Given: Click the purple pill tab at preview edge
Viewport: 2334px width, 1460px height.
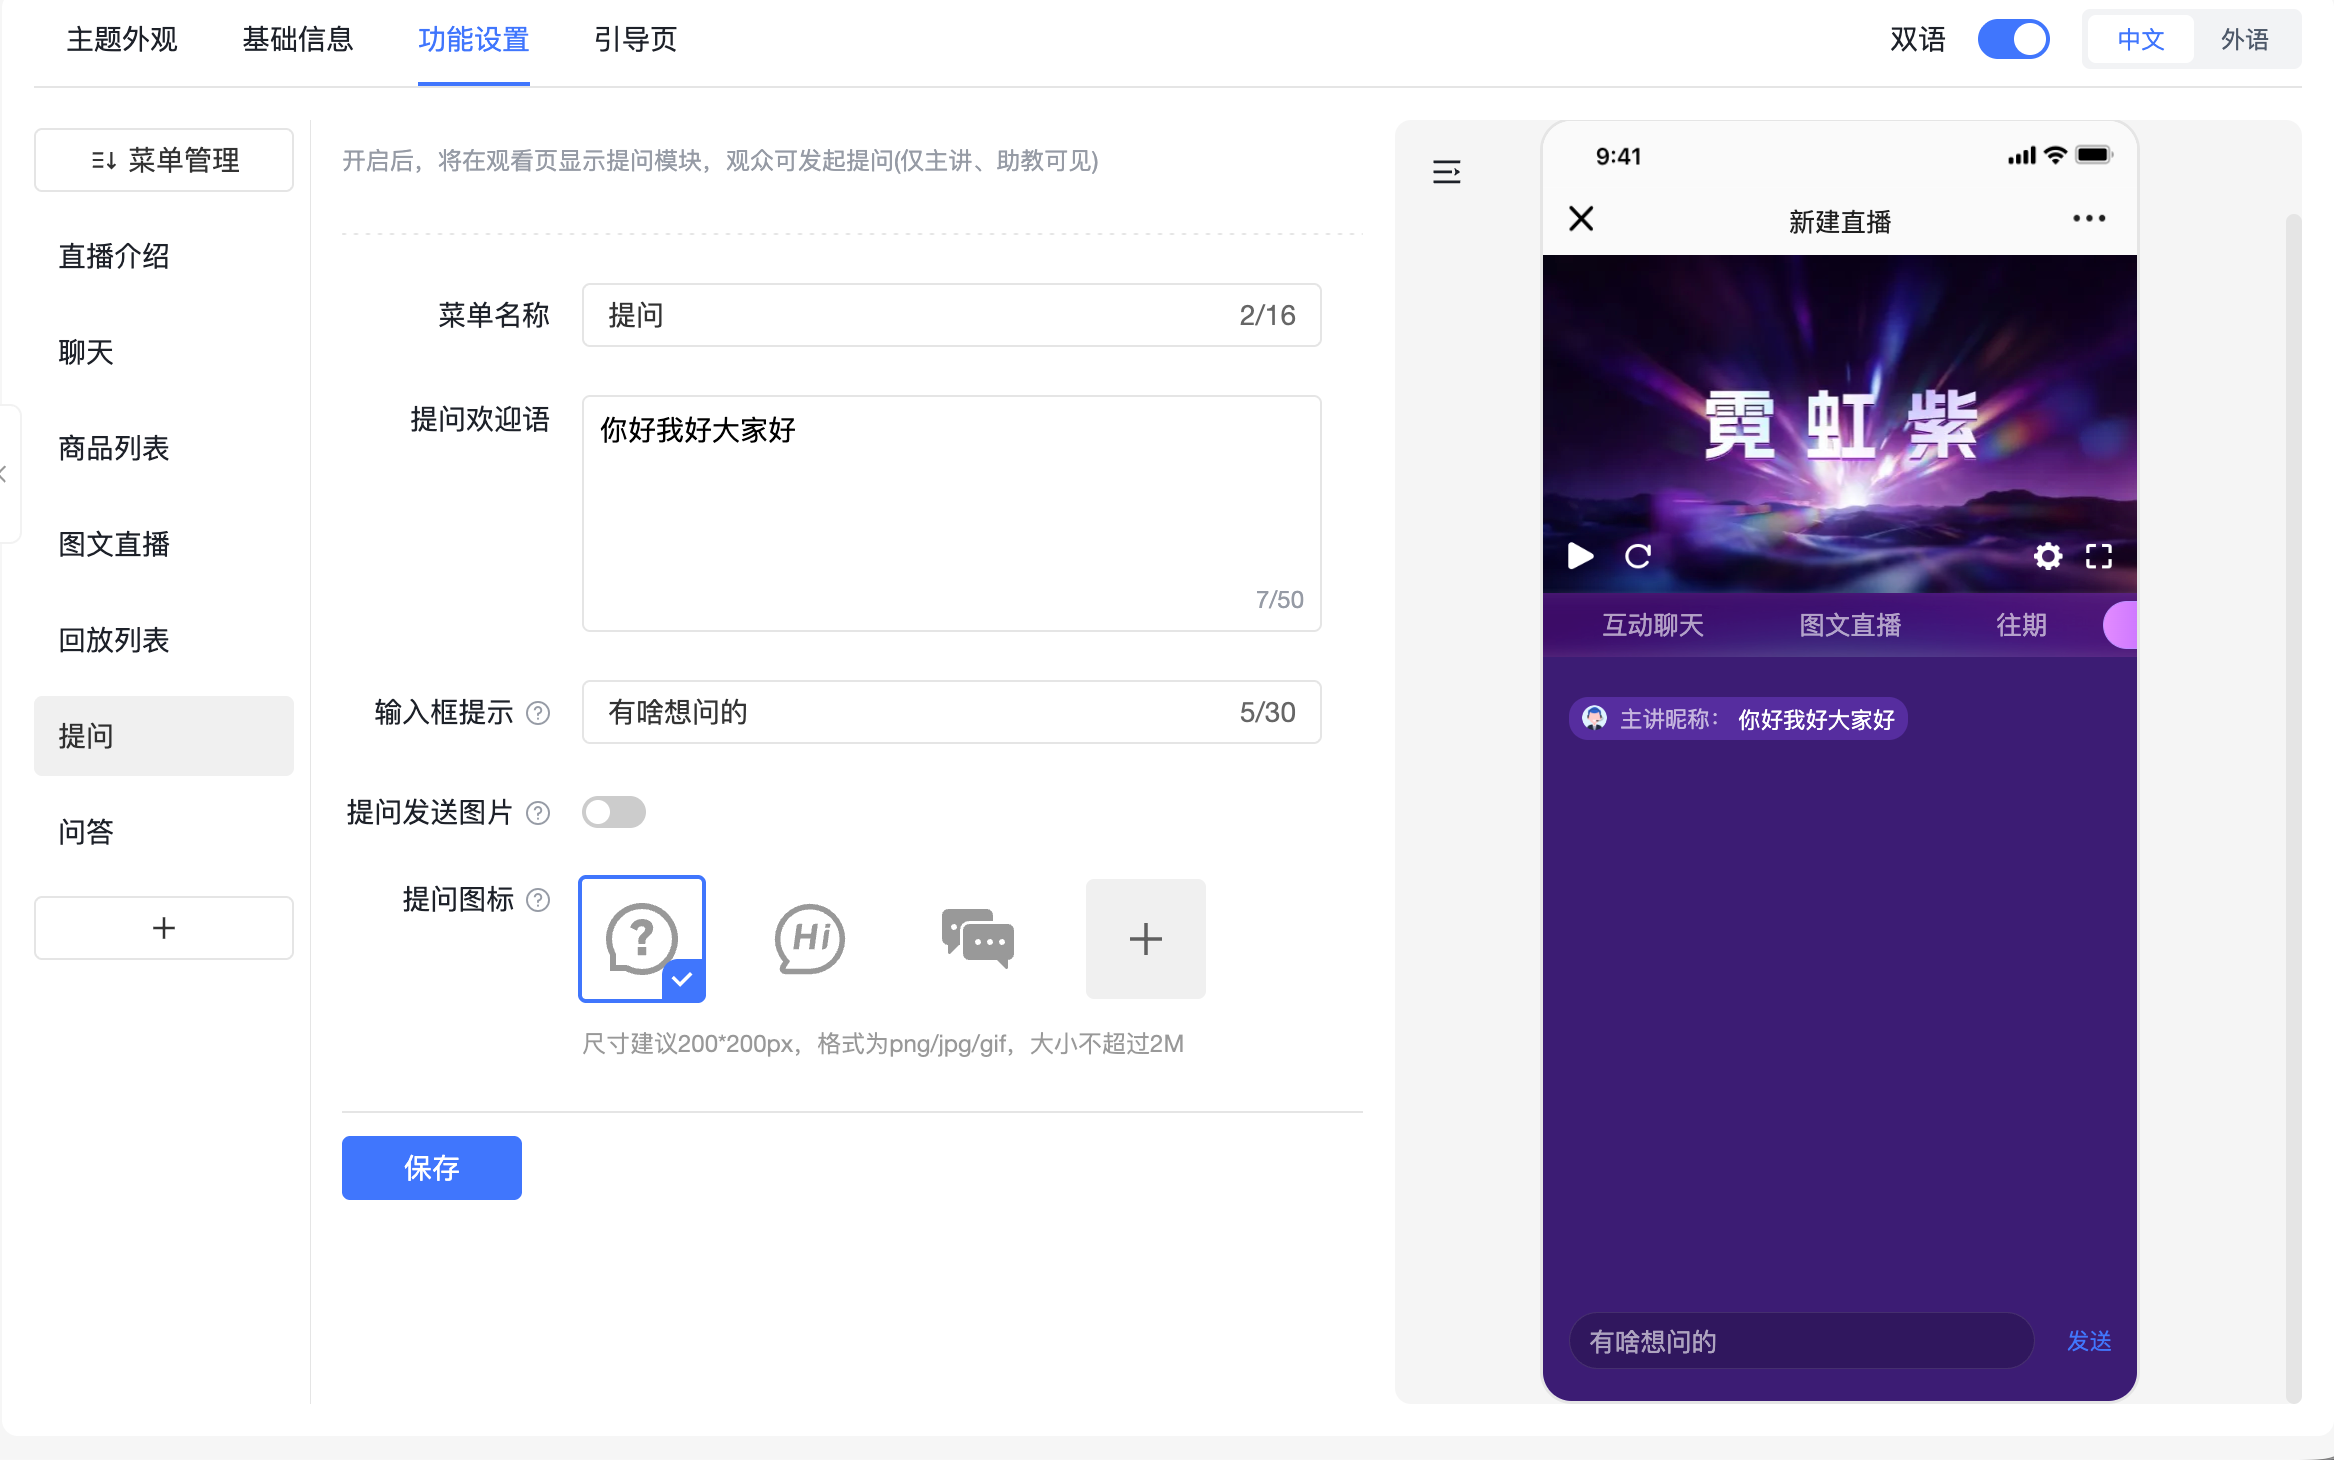Looking at the screenshot, I should pos(2120,625).
